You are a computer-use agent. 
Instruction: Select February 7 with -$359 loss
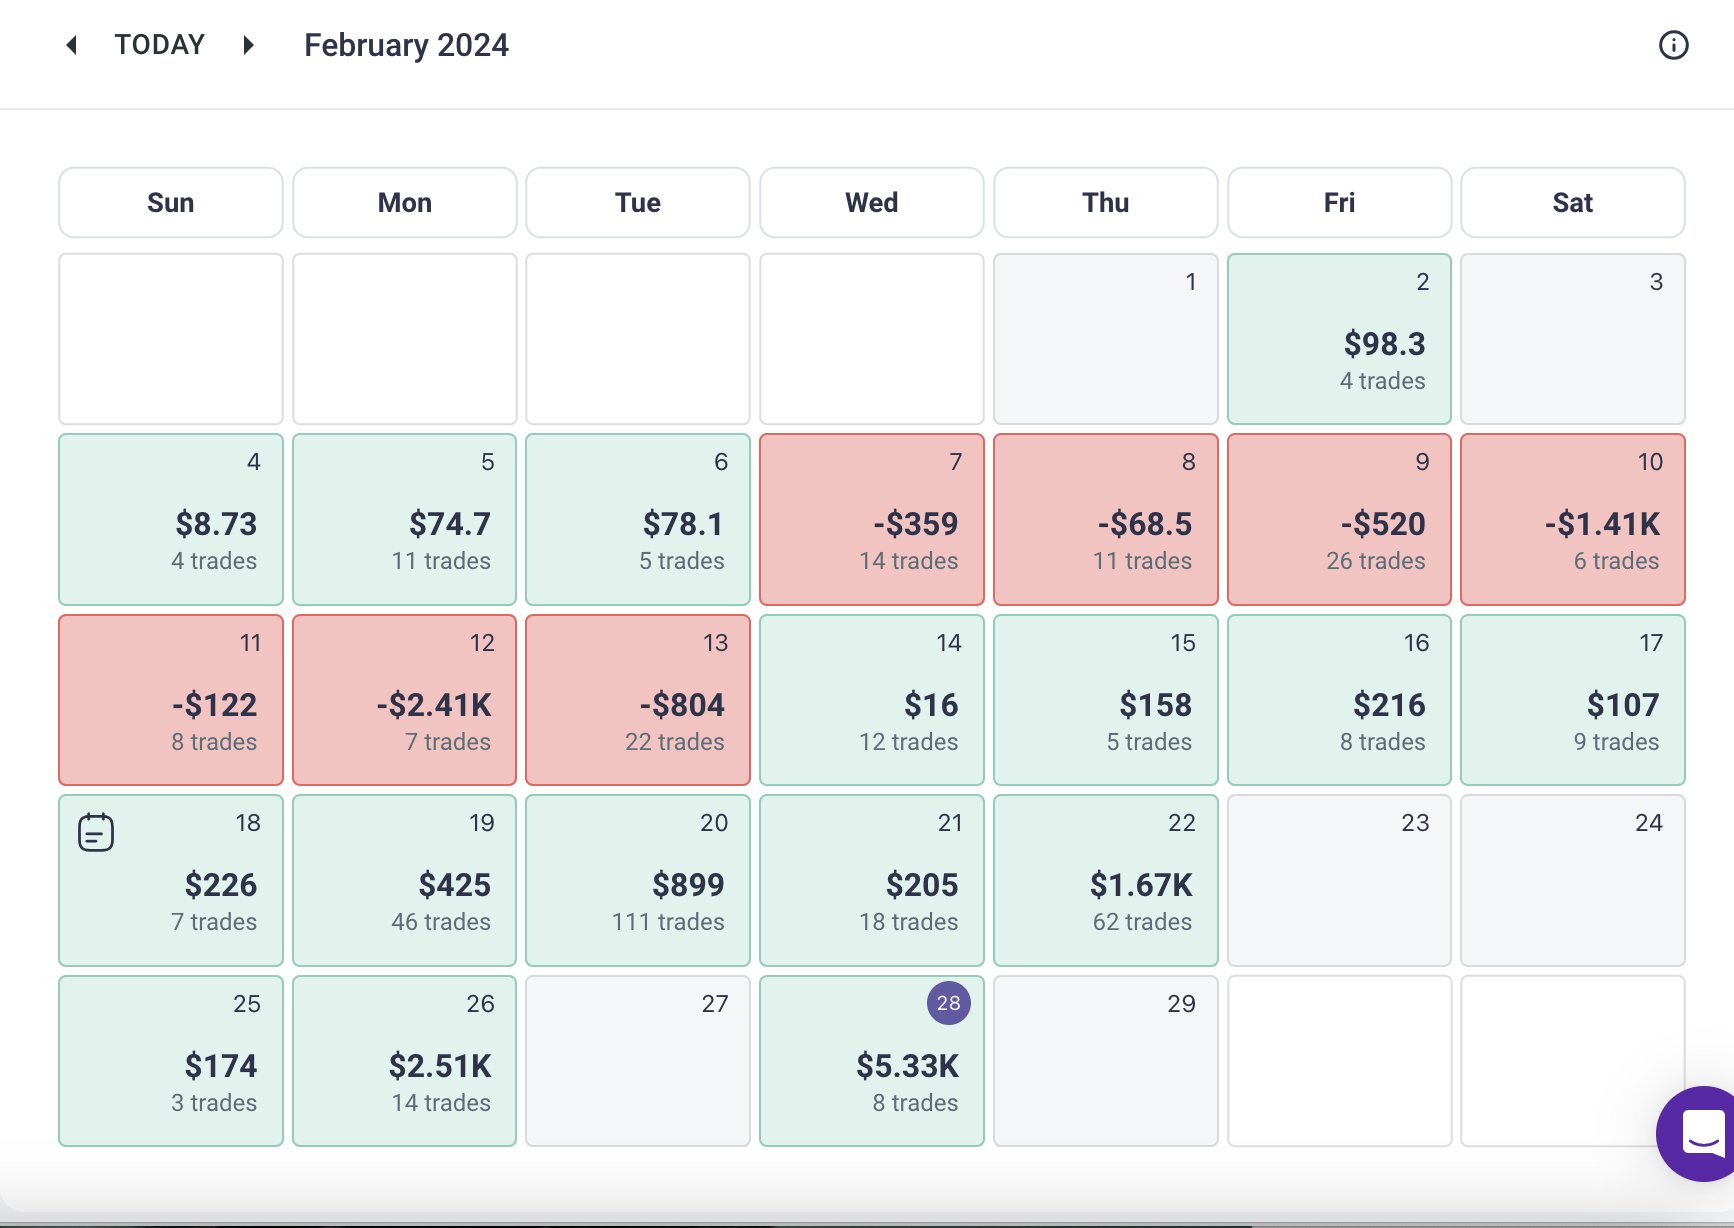tap(871, 519)
